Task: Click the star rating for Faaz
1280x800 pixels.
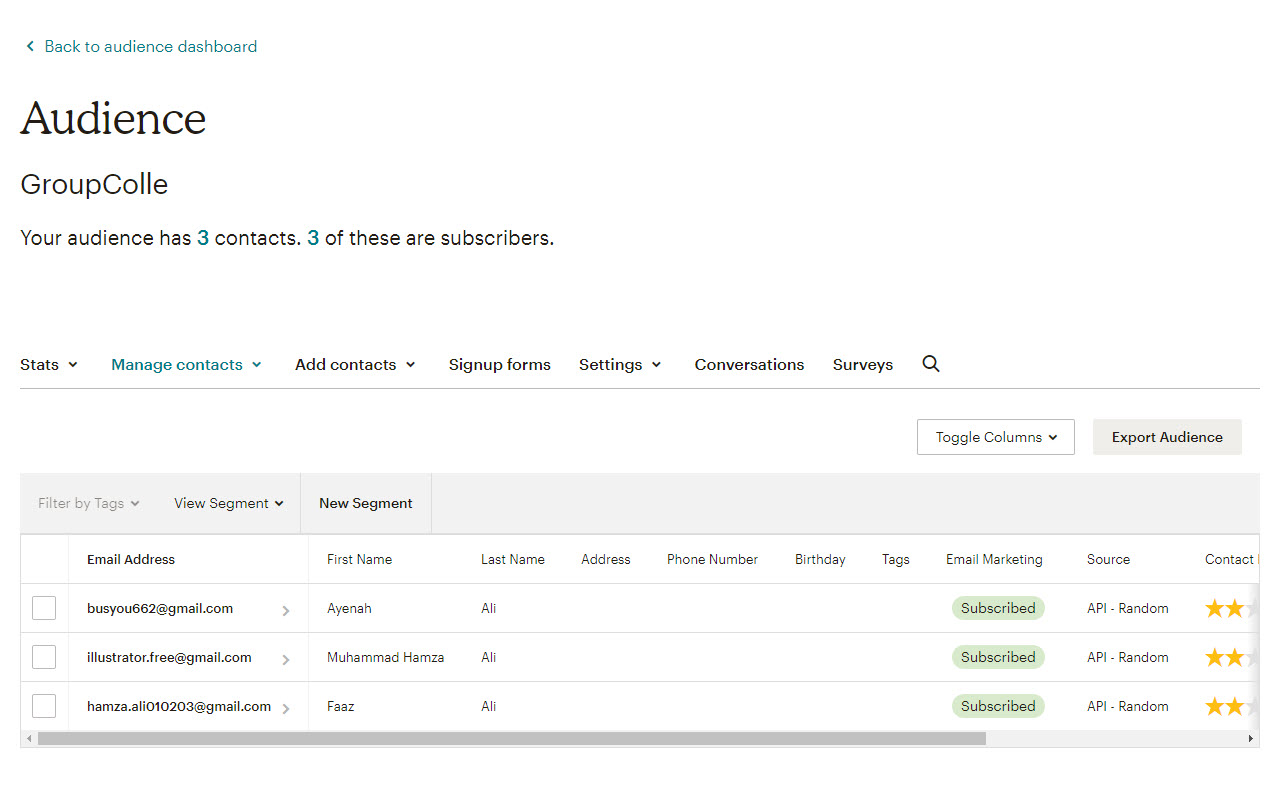Action: [1231, 706]
